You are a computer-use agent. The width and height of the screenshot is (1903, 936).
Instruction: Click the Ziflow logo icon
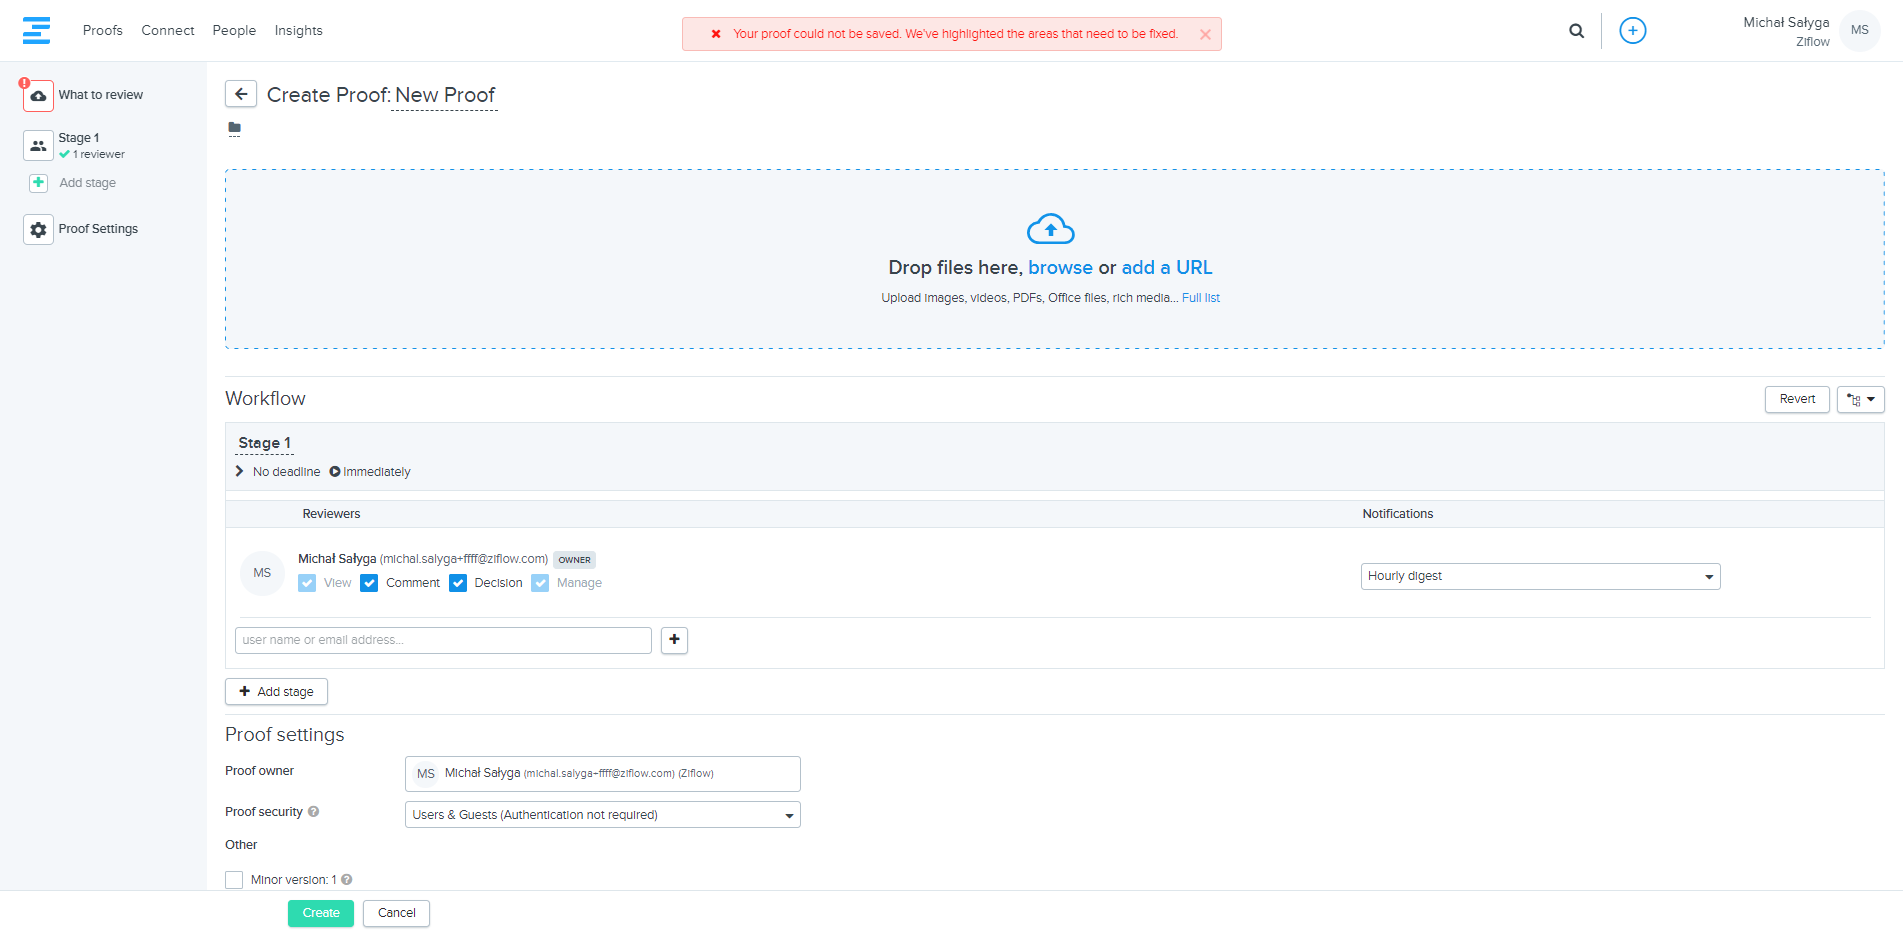coord(36,31)
